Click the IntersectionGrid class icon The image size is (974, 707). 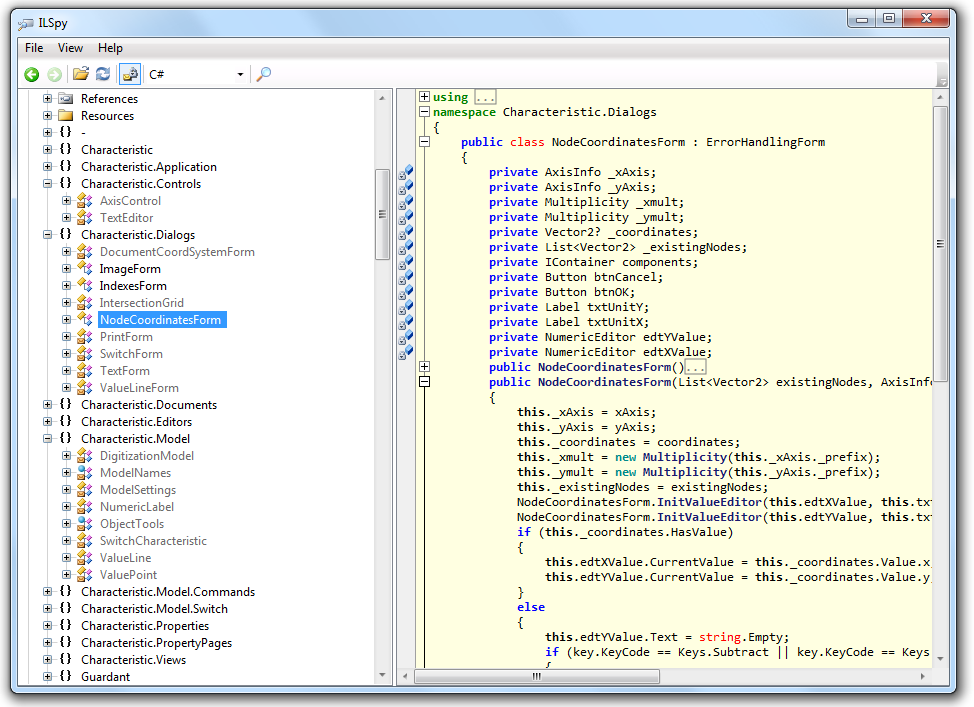click(x=85, y=303)
